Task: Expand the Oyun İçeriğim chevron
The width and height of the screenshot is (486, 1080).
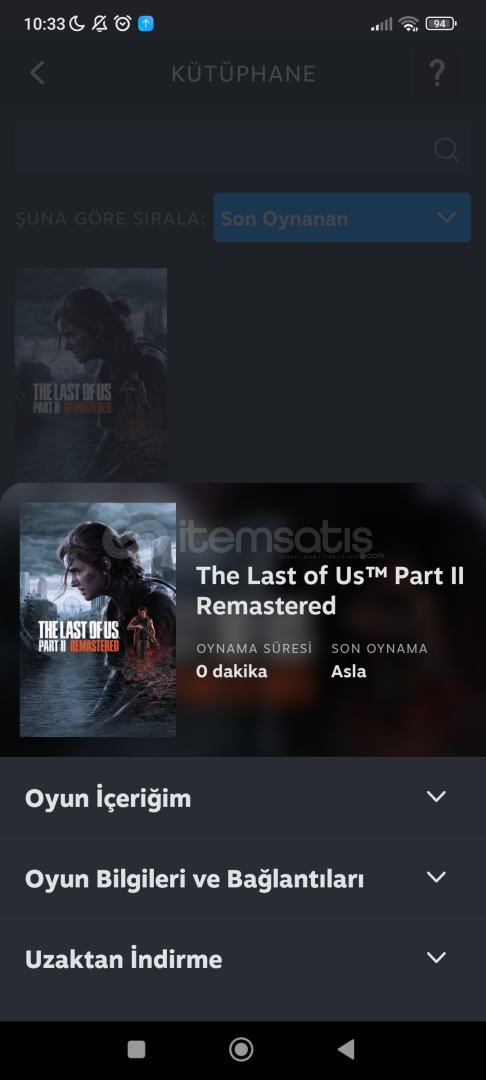Action: click(436, 797)
